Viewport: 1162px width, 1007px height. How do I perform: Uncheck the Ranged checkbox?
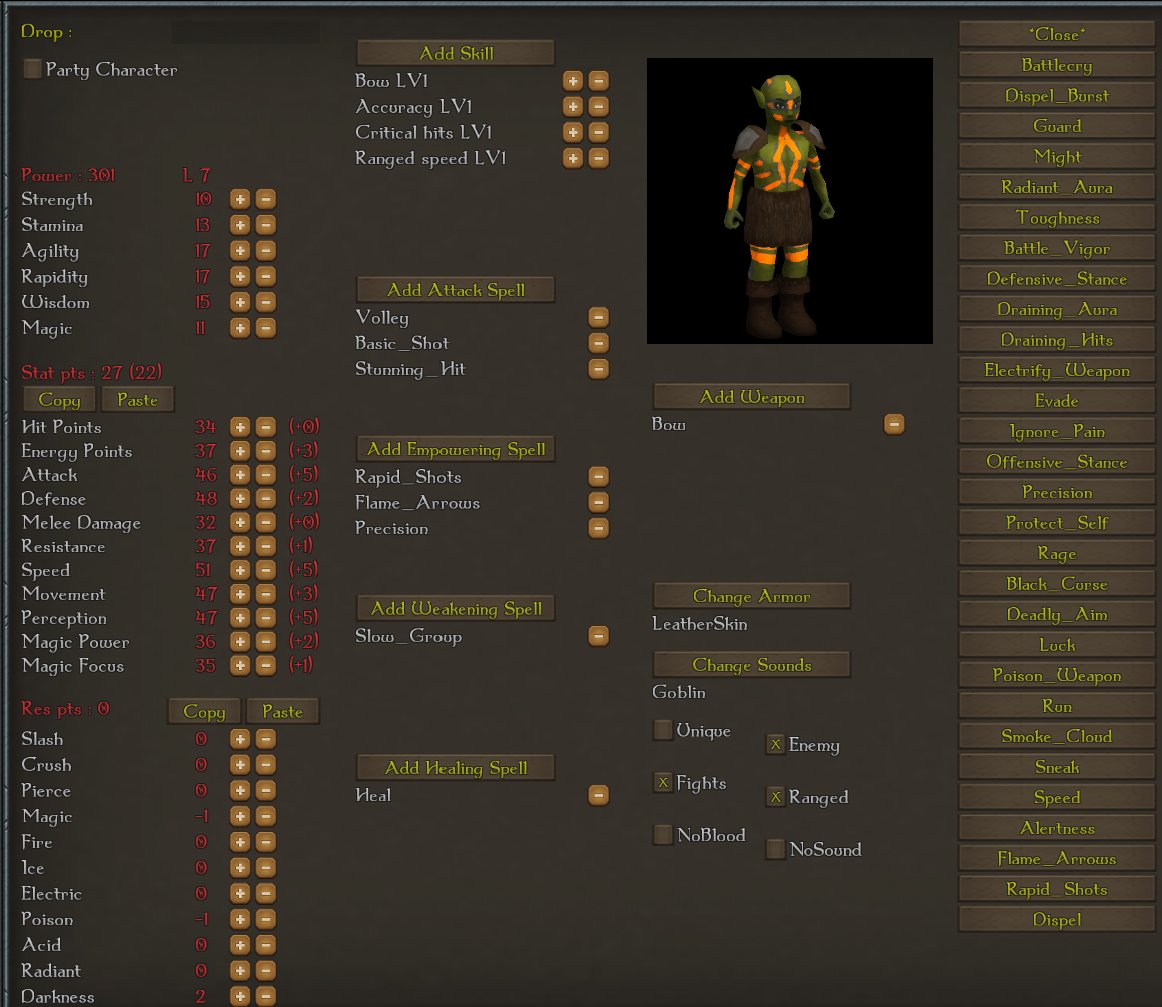click(775, 797)
